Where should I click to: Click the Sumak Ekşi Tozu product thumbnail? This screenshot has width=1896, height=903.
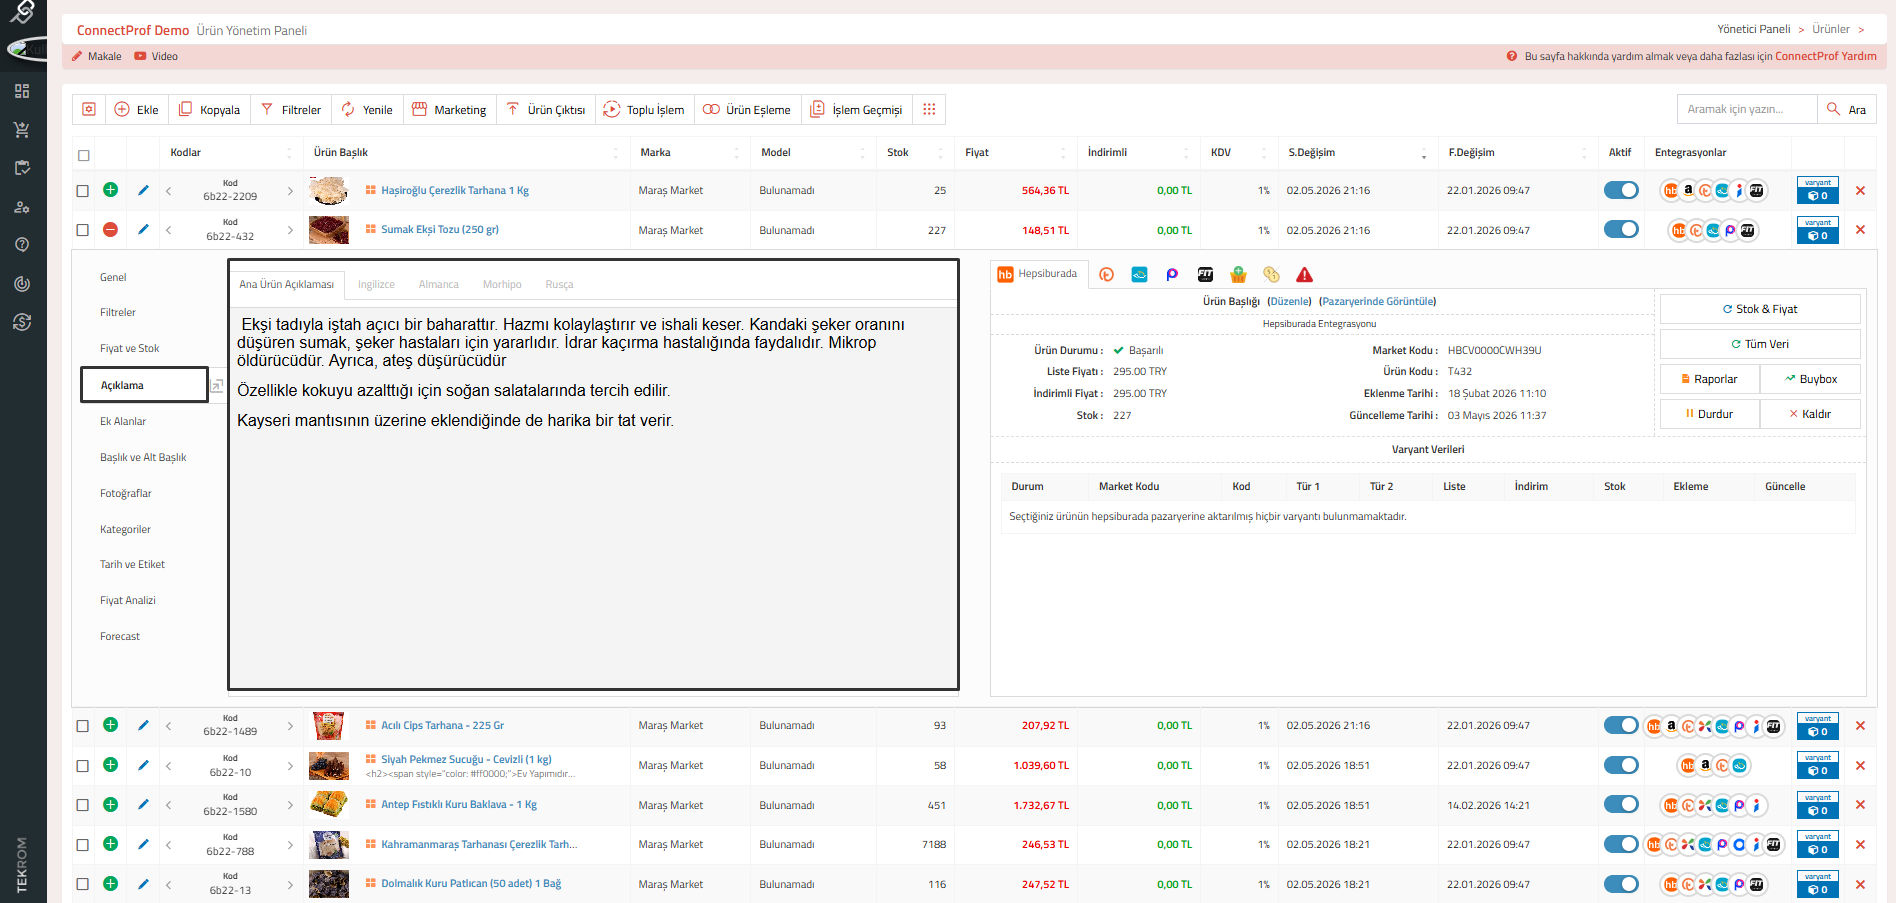point(329,230)
